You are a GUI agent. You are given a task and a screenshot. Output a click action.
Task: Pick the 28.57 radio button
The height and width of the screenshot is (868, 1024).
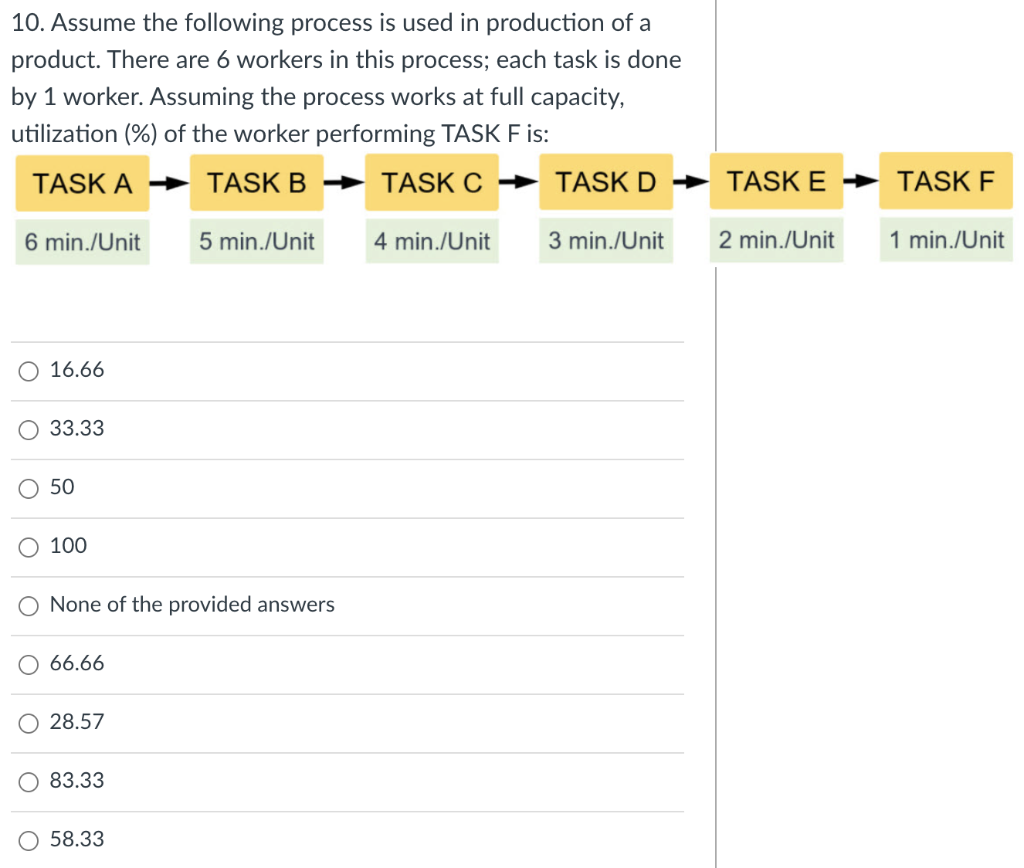pyautogui.click(x=28, y=722)
